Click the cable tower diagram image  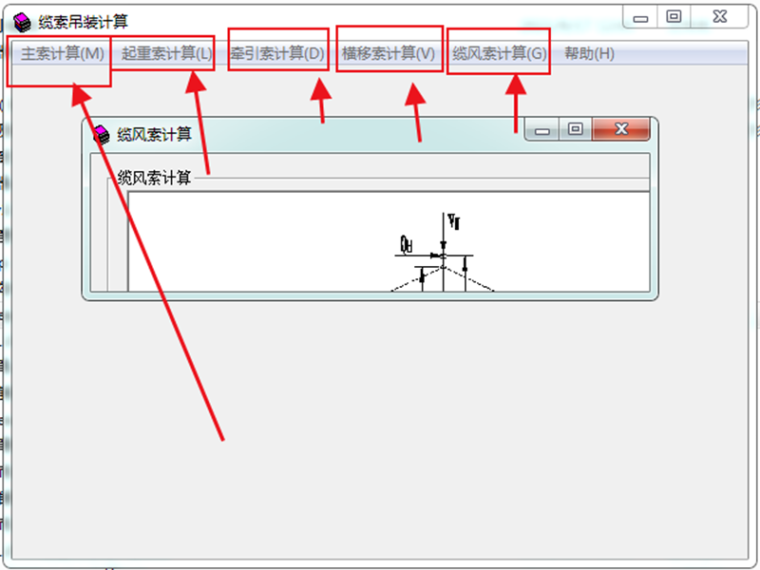click(x=388, y=241)
